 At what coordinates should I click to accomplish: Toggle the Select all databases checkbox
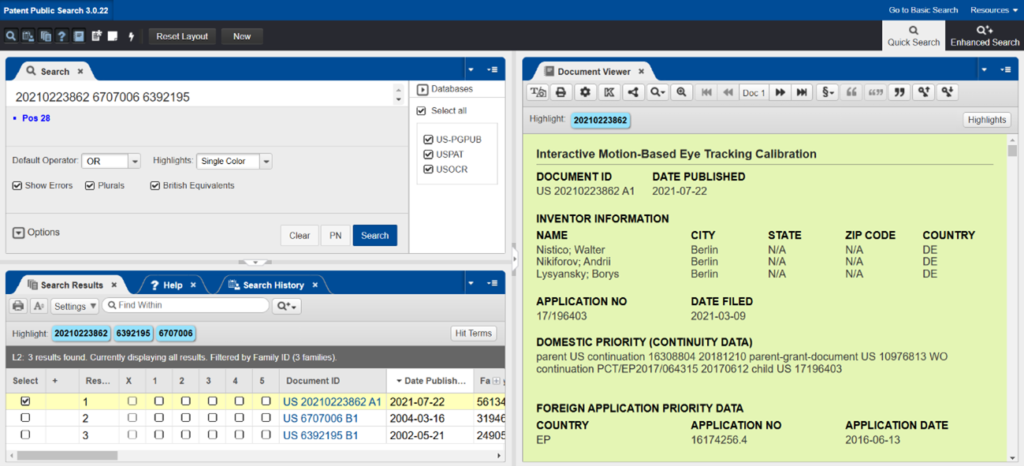coord(421,111)
